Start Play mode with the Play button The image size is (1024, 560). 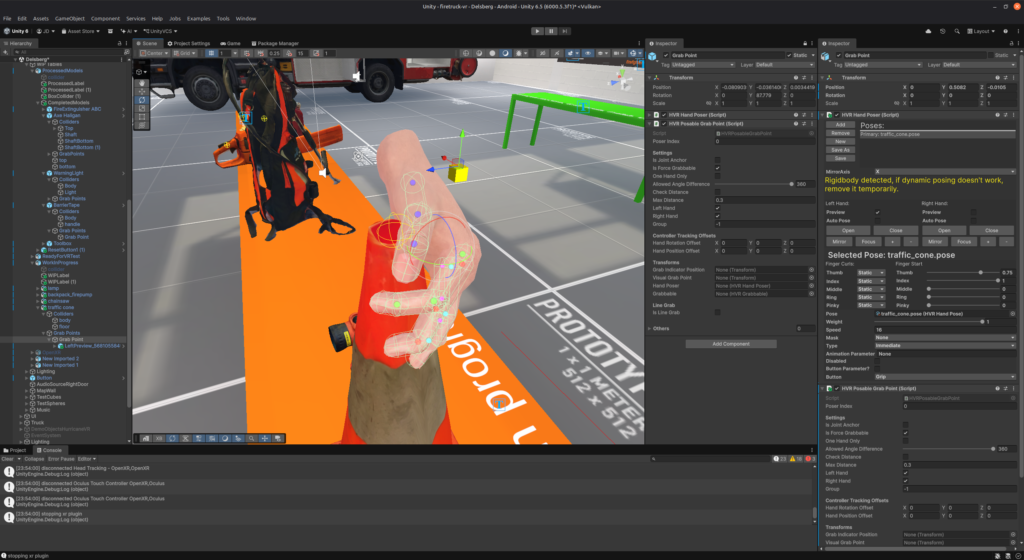537,31
